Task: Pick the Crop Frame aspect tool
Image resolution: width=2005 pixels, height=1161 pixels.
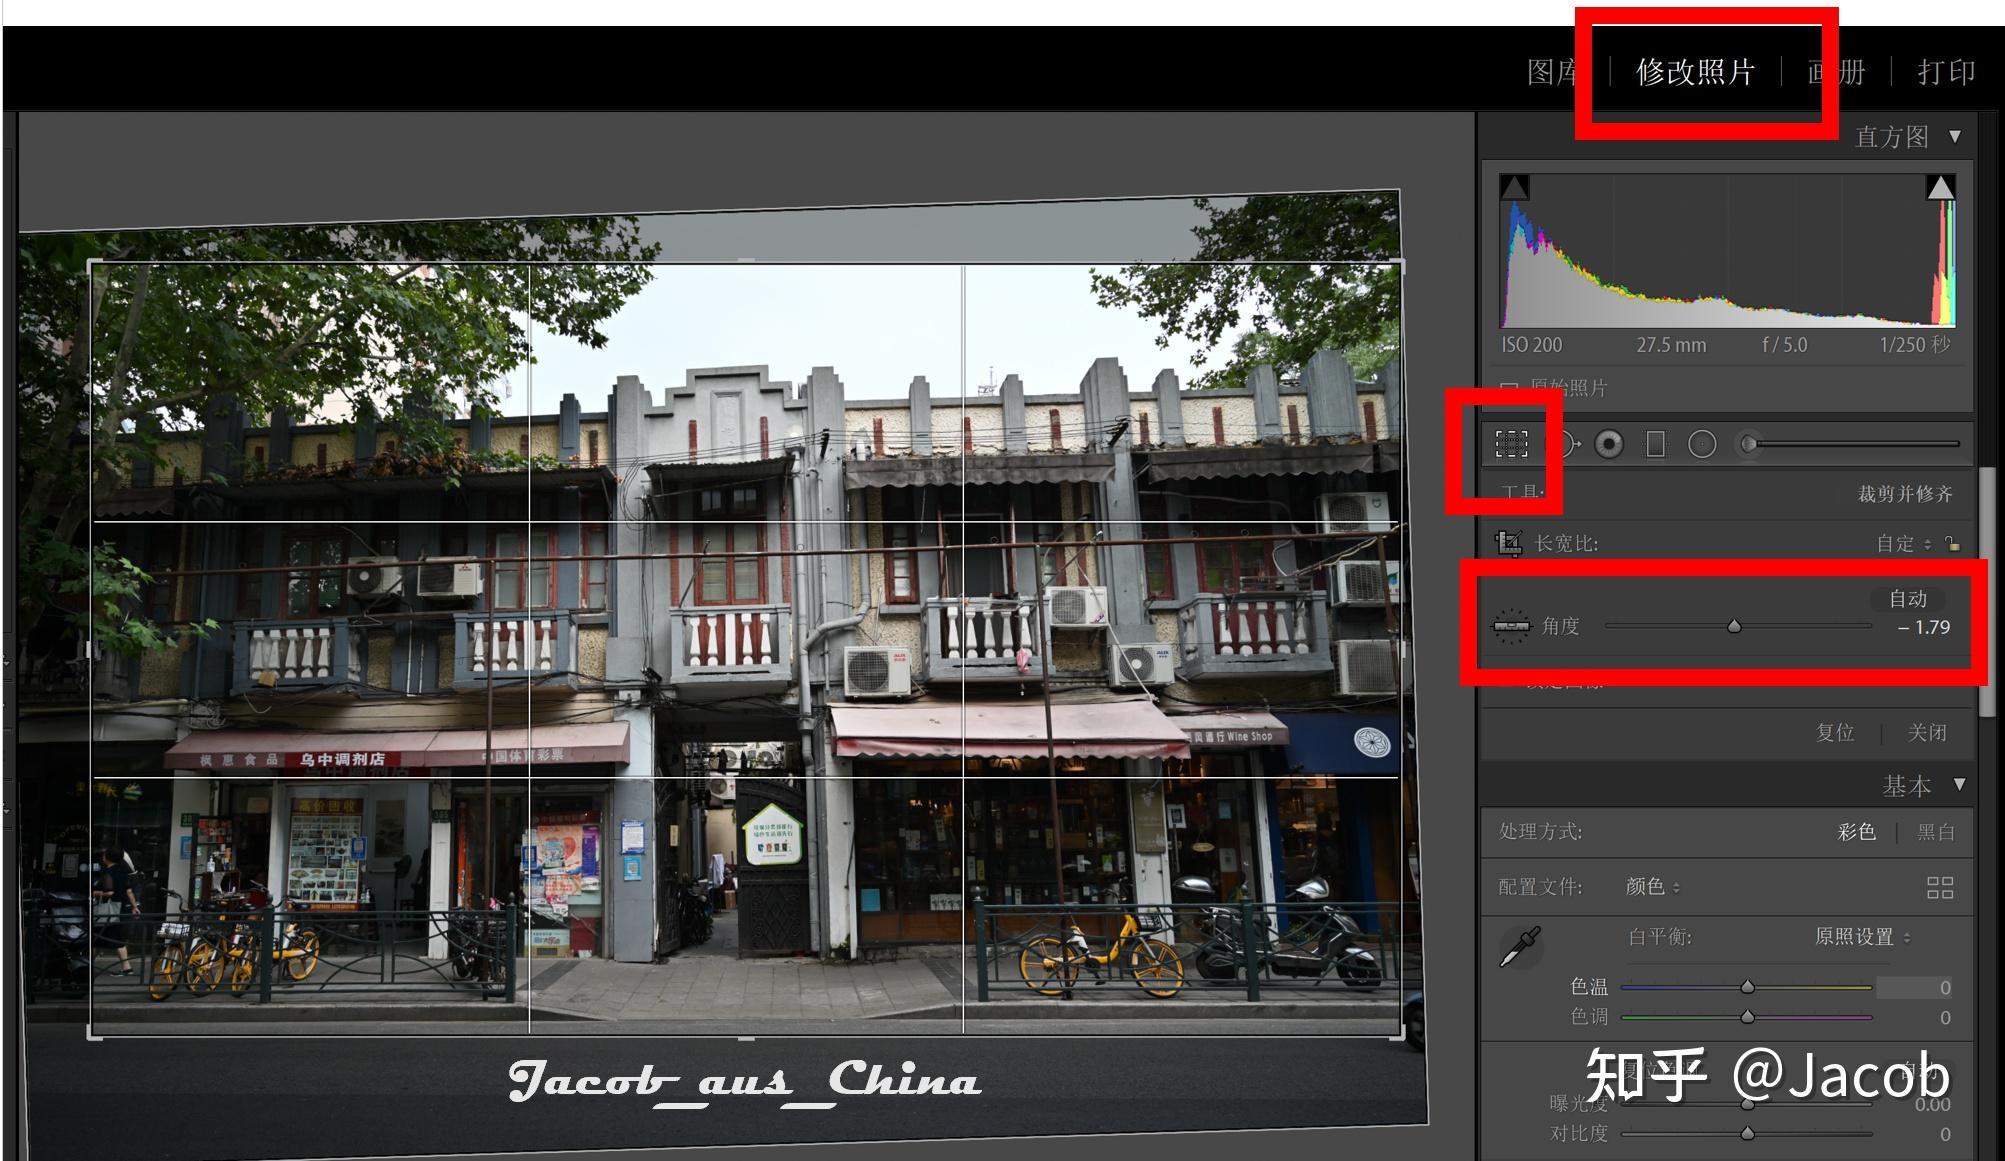Action: [x=1508, y=543]
